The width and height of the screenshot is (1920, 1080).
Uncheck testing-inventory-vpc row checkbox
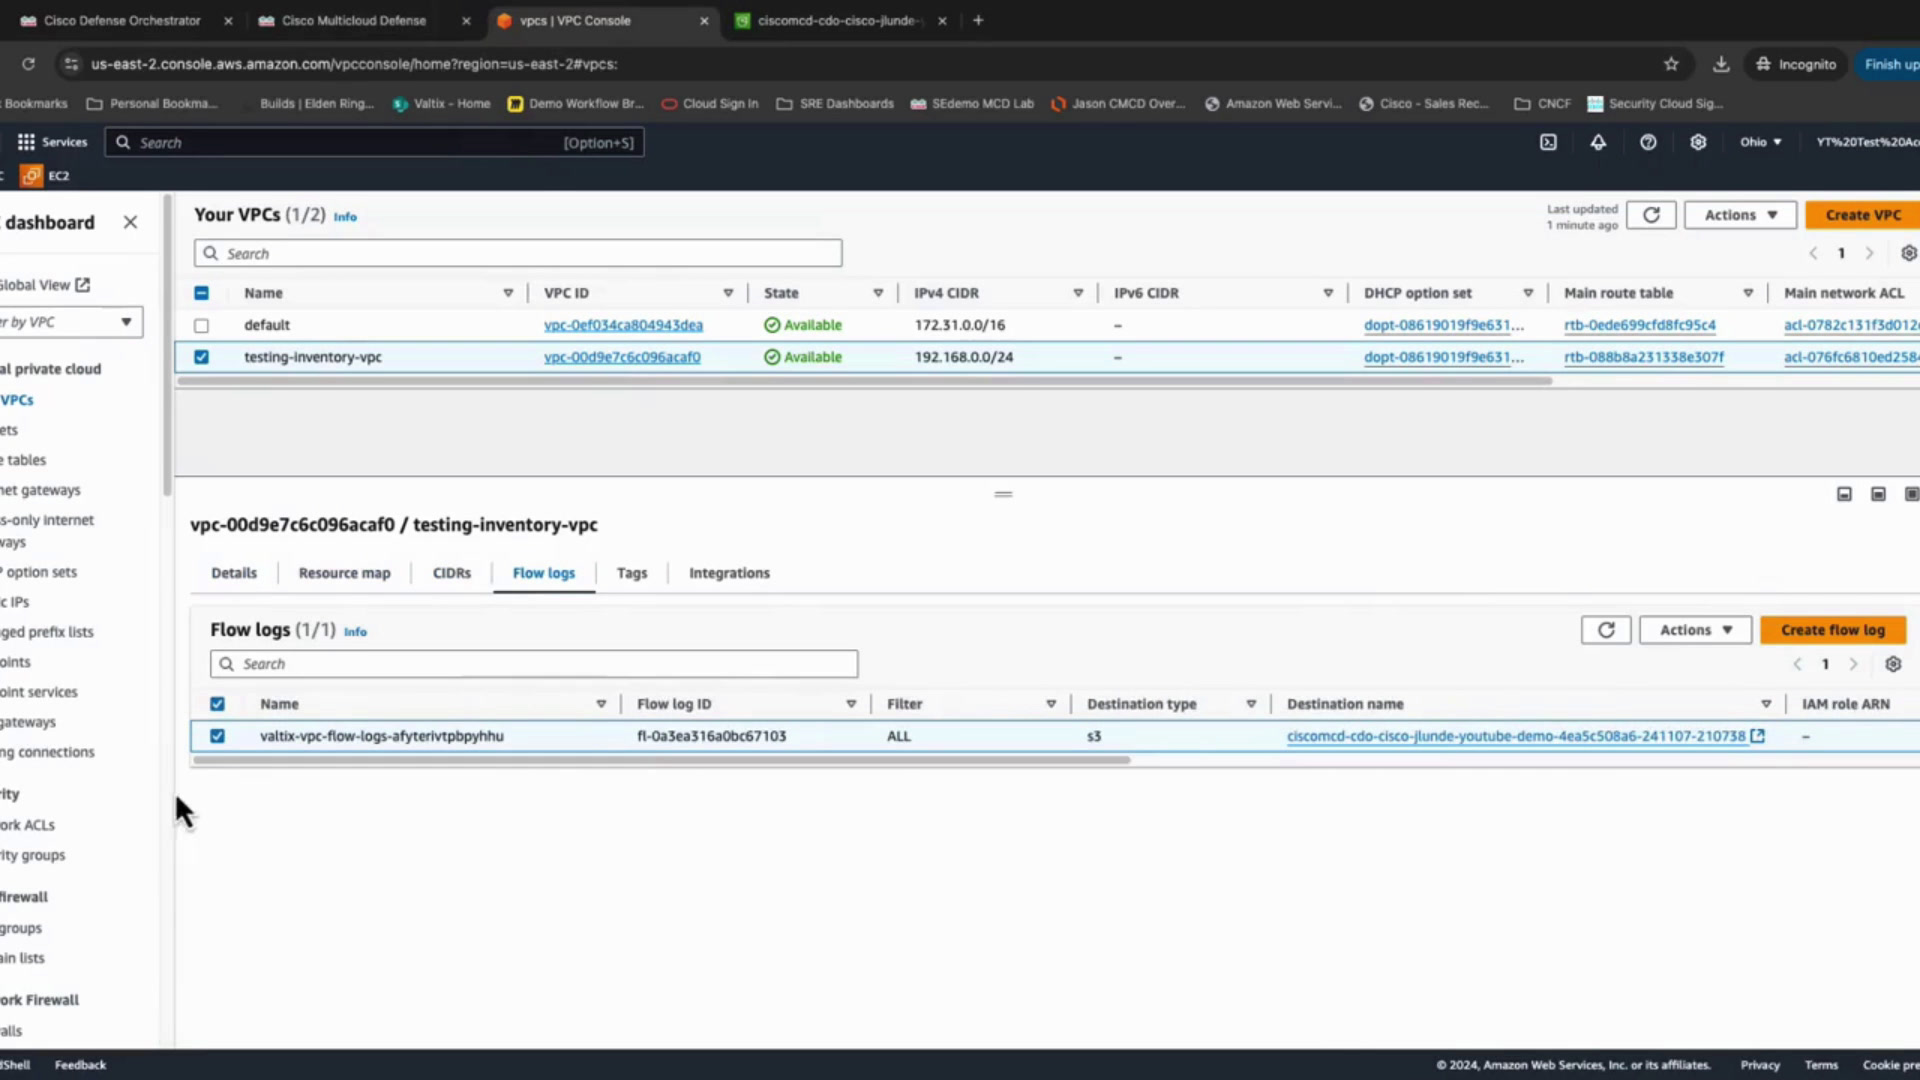coord(201,357)
